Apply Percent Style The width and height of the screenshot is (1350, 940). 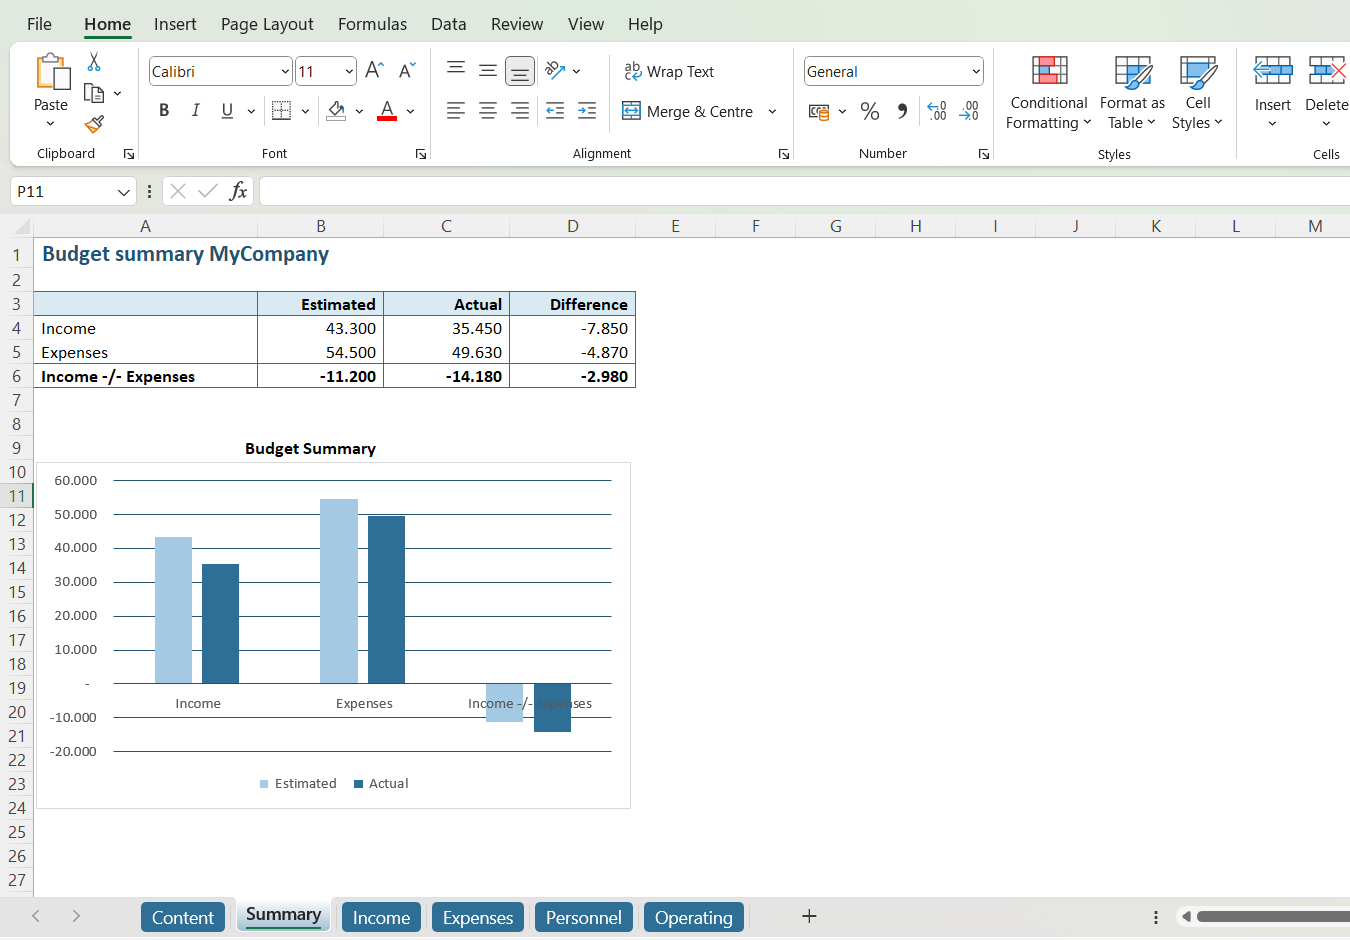pos(870,111)
